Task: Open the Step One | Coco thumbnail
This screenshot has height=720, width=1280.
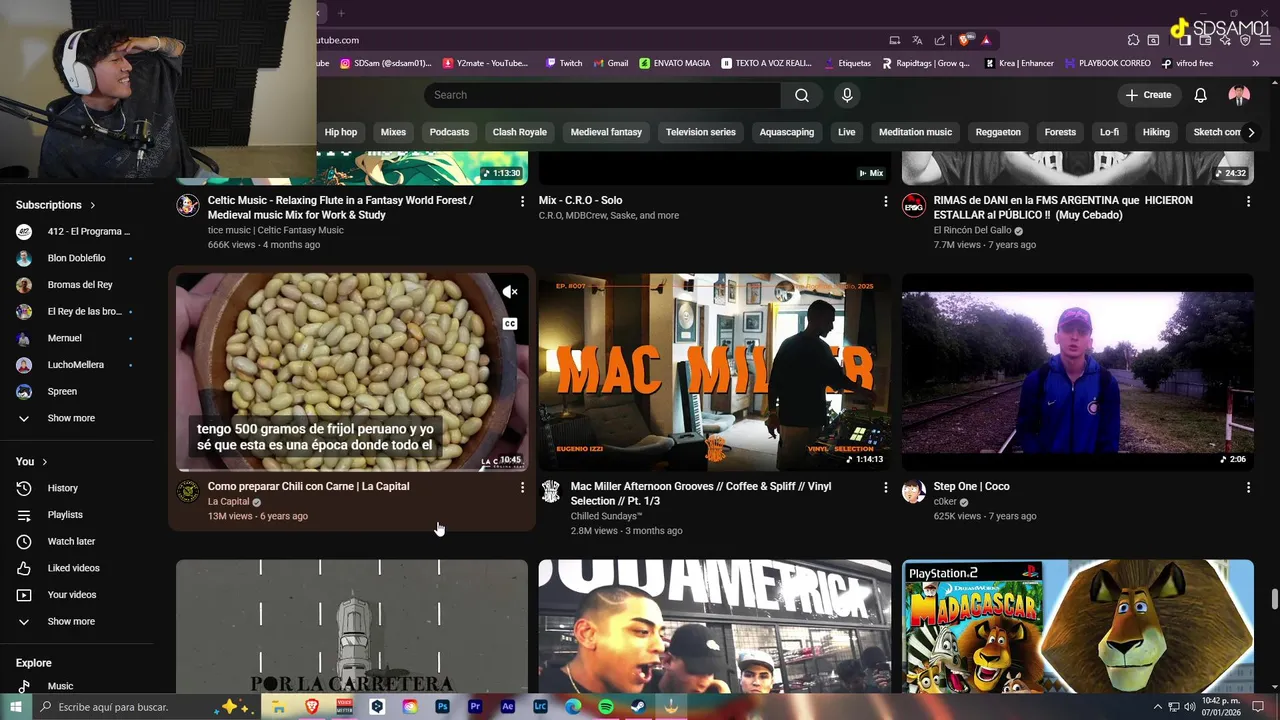Action: 1078,372
